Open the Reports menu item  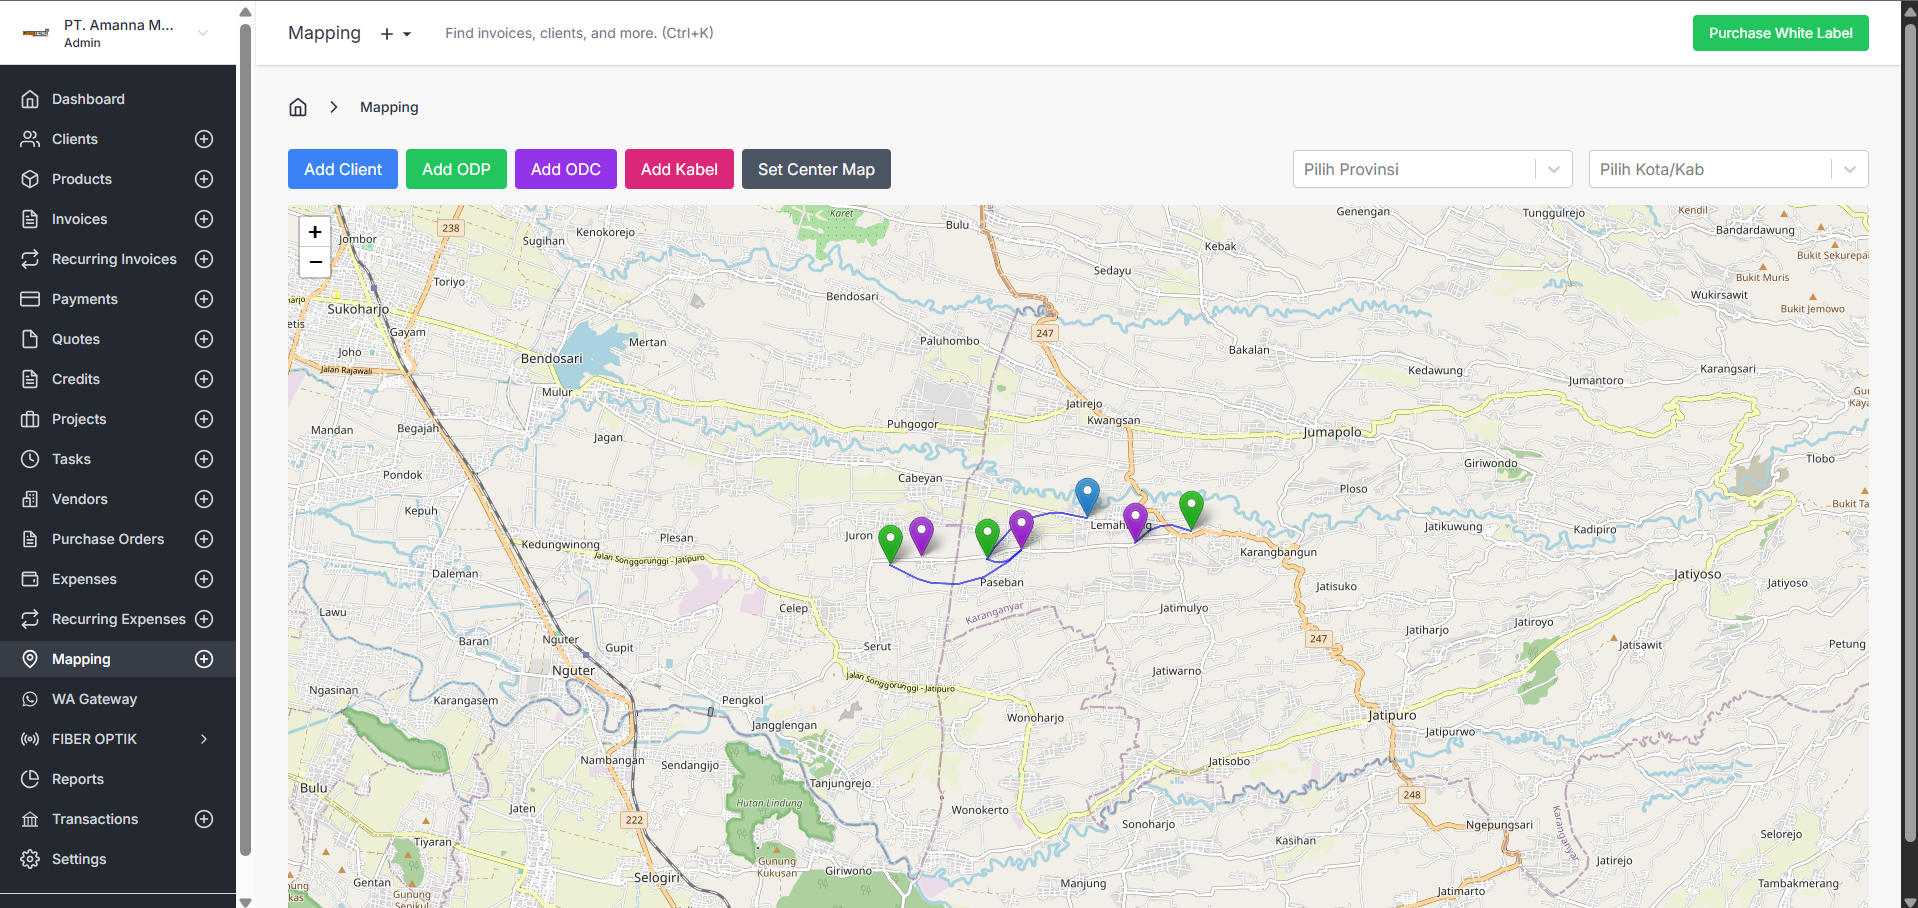78,779
